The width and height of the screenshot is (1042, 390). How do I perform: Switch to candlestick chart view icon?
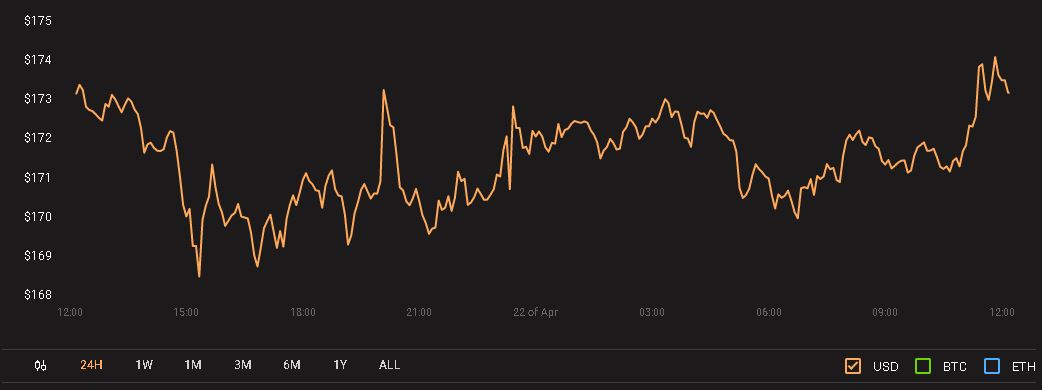tap(41, 365)
